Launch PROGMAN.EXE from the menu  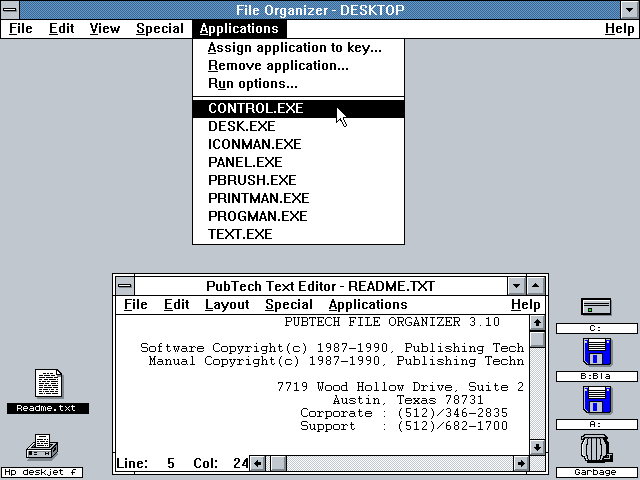point(298,216)
